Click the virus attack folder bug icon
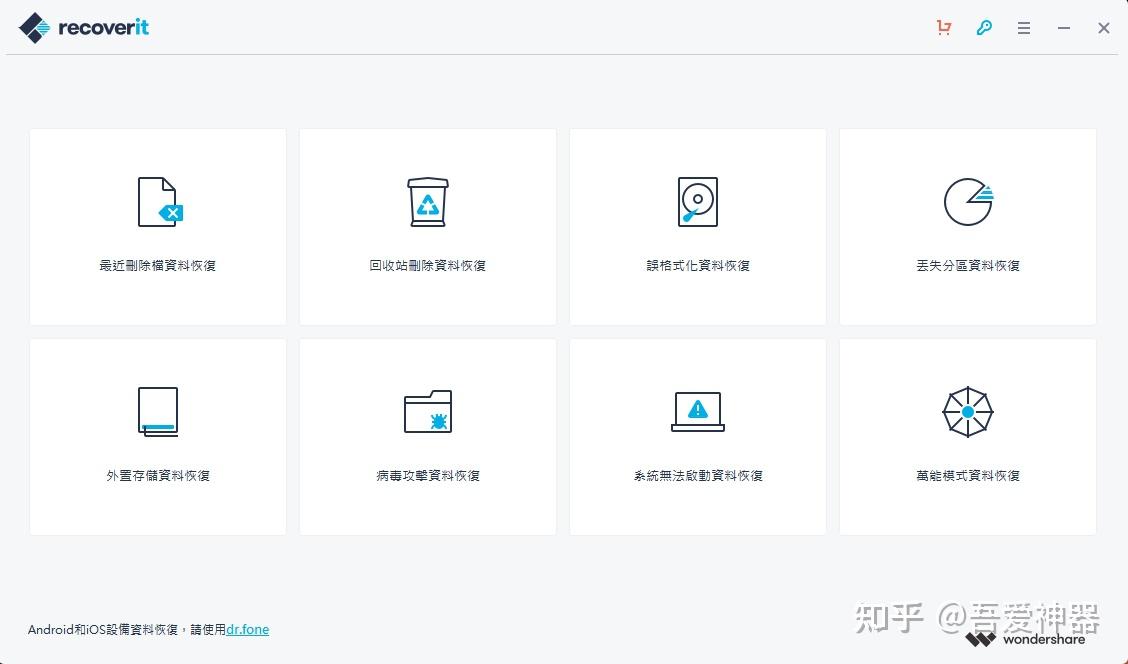The height and width of the screenshot is (664, 1128). 428,411
